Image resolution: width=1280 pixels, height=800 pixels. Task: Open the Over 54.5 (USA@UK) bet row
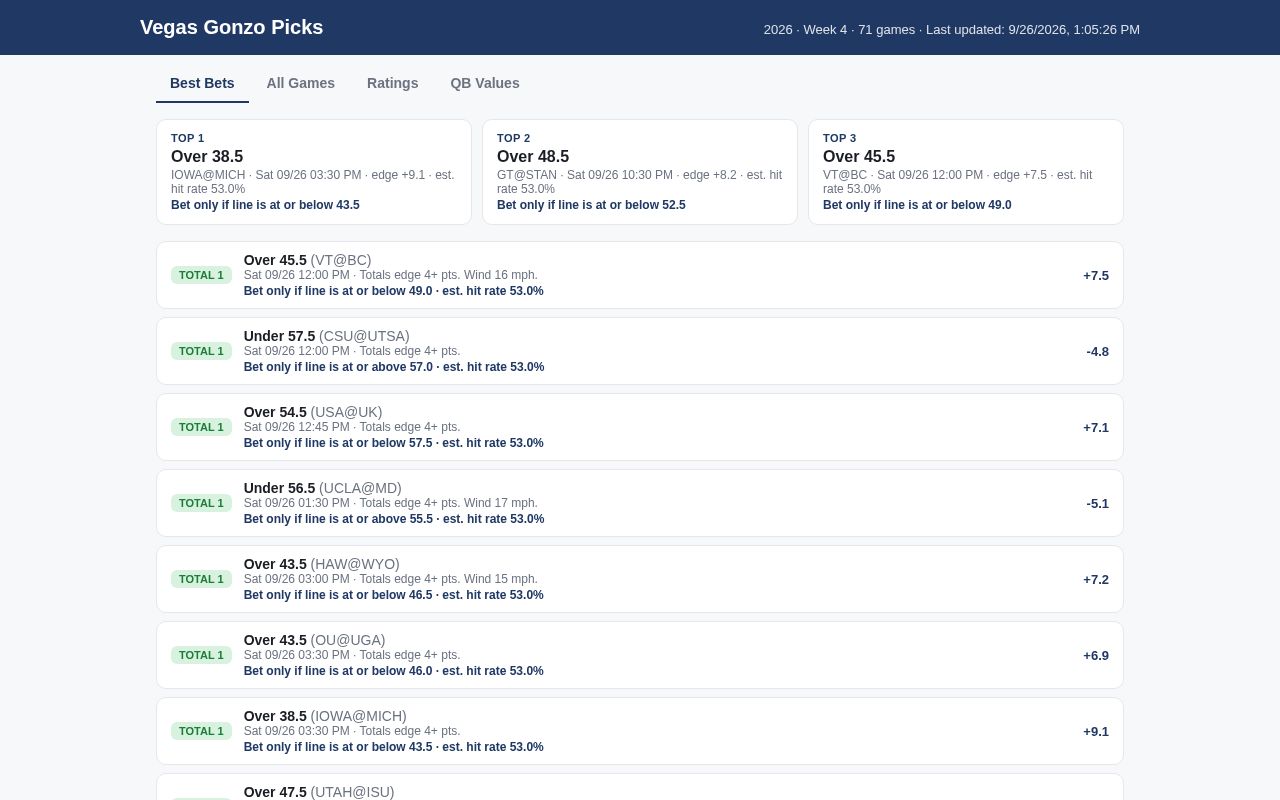640,427
